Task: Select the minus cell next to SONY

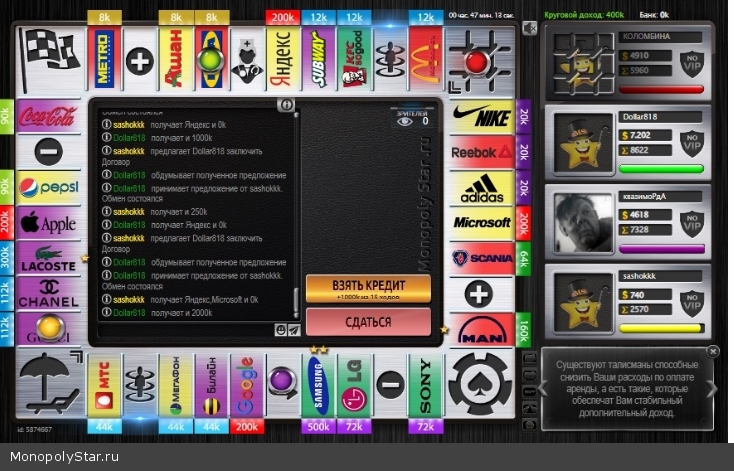Action: tap(390, 385)
